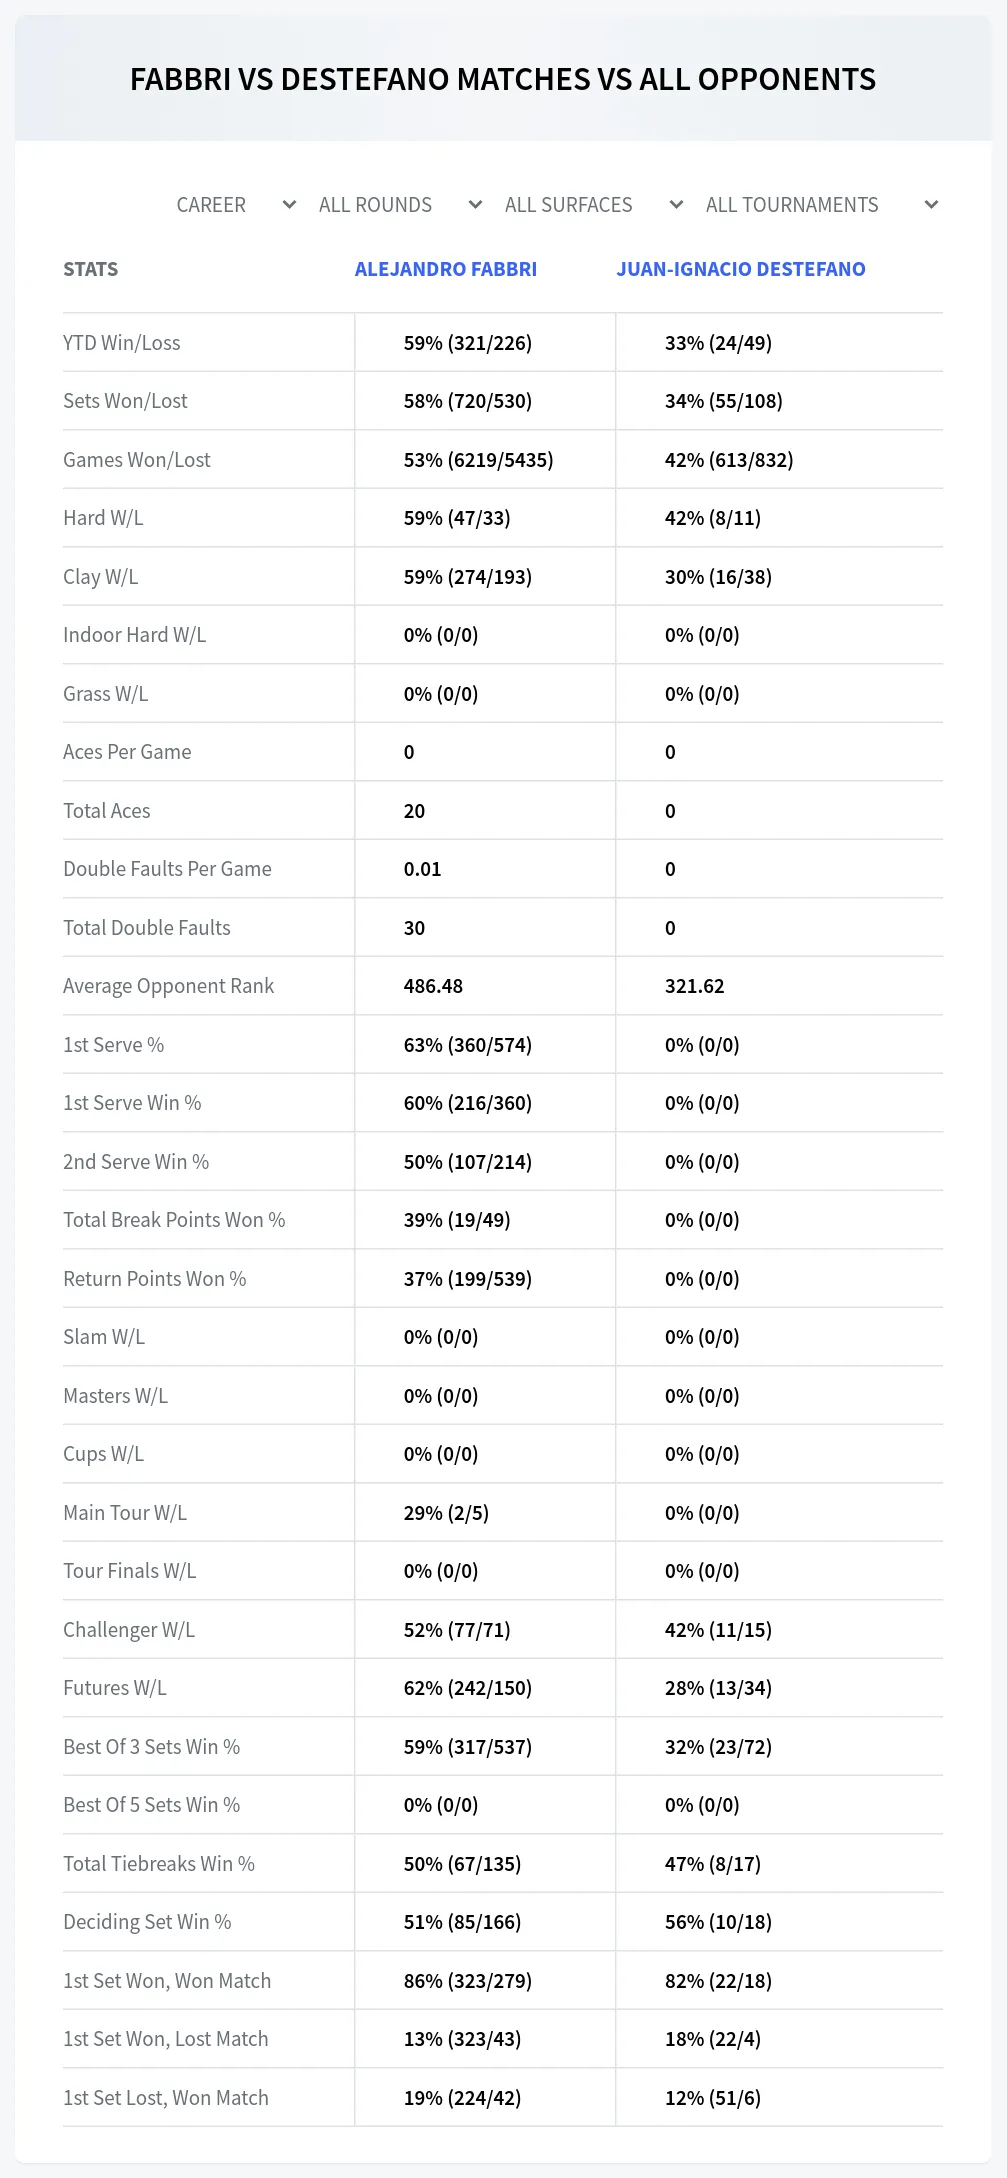Open the ALL SURFACES dropdown
The height and width of the screenshot is (2178, 1007).
coord(593,205)
